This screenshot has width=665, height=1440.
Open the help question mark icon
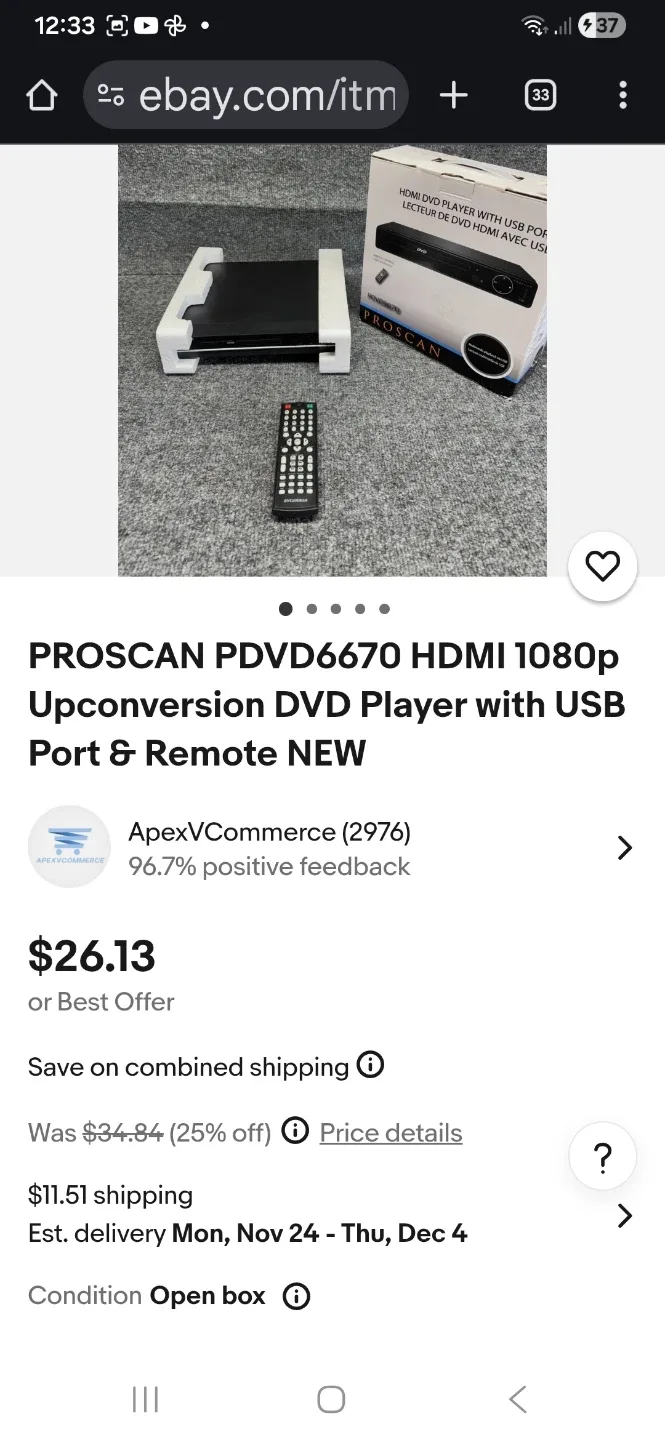click(602, 1156)
